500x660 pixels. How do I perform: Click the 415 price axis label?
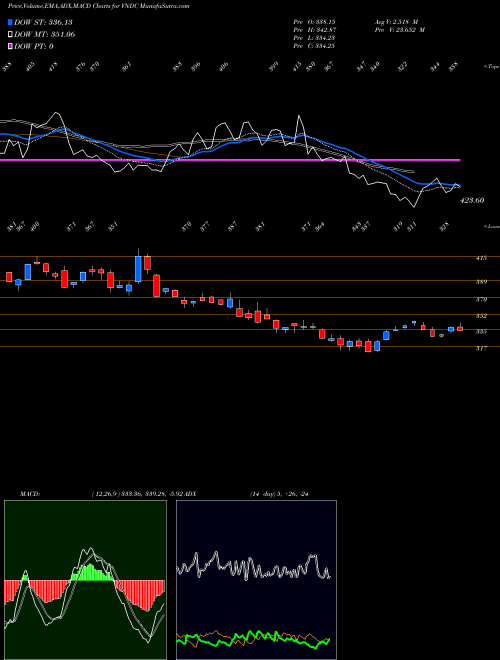coord(481,258)
